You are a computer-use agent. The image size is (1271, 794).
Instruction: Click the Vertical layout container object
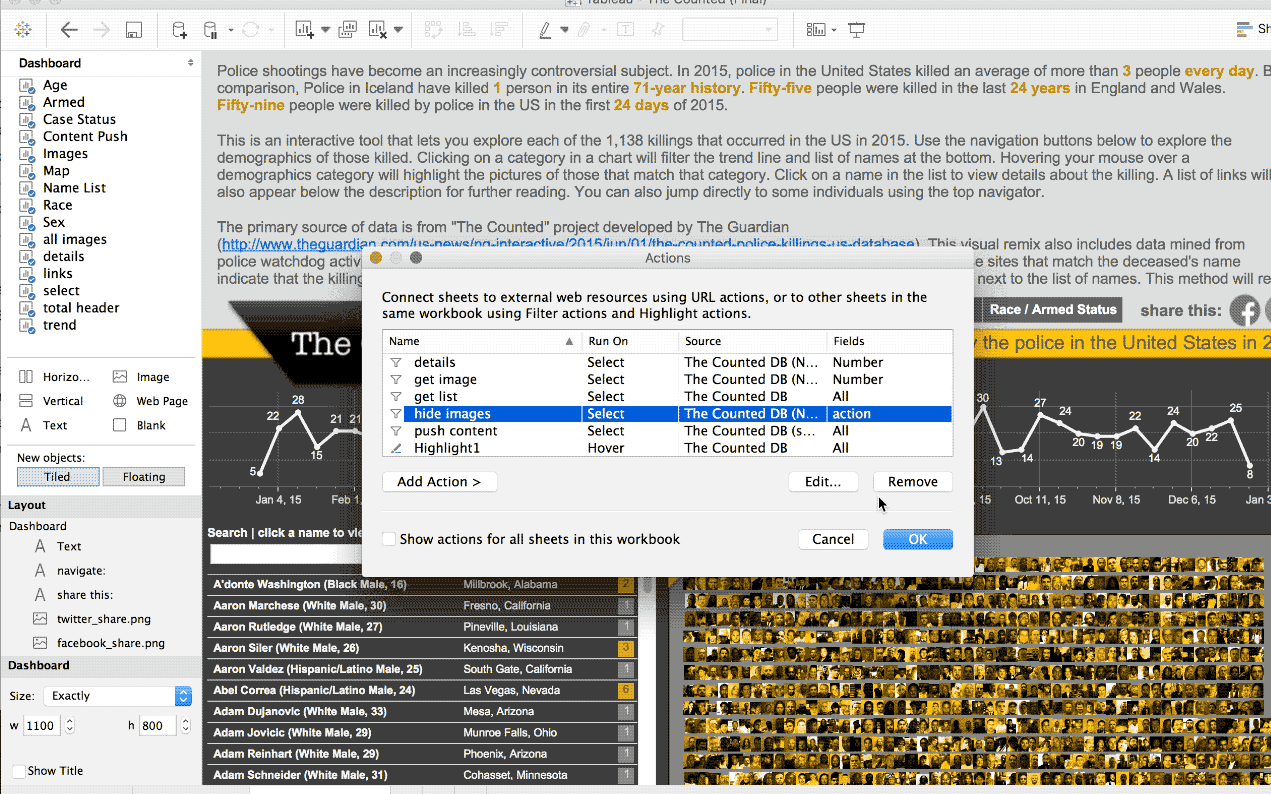[52, 401]
